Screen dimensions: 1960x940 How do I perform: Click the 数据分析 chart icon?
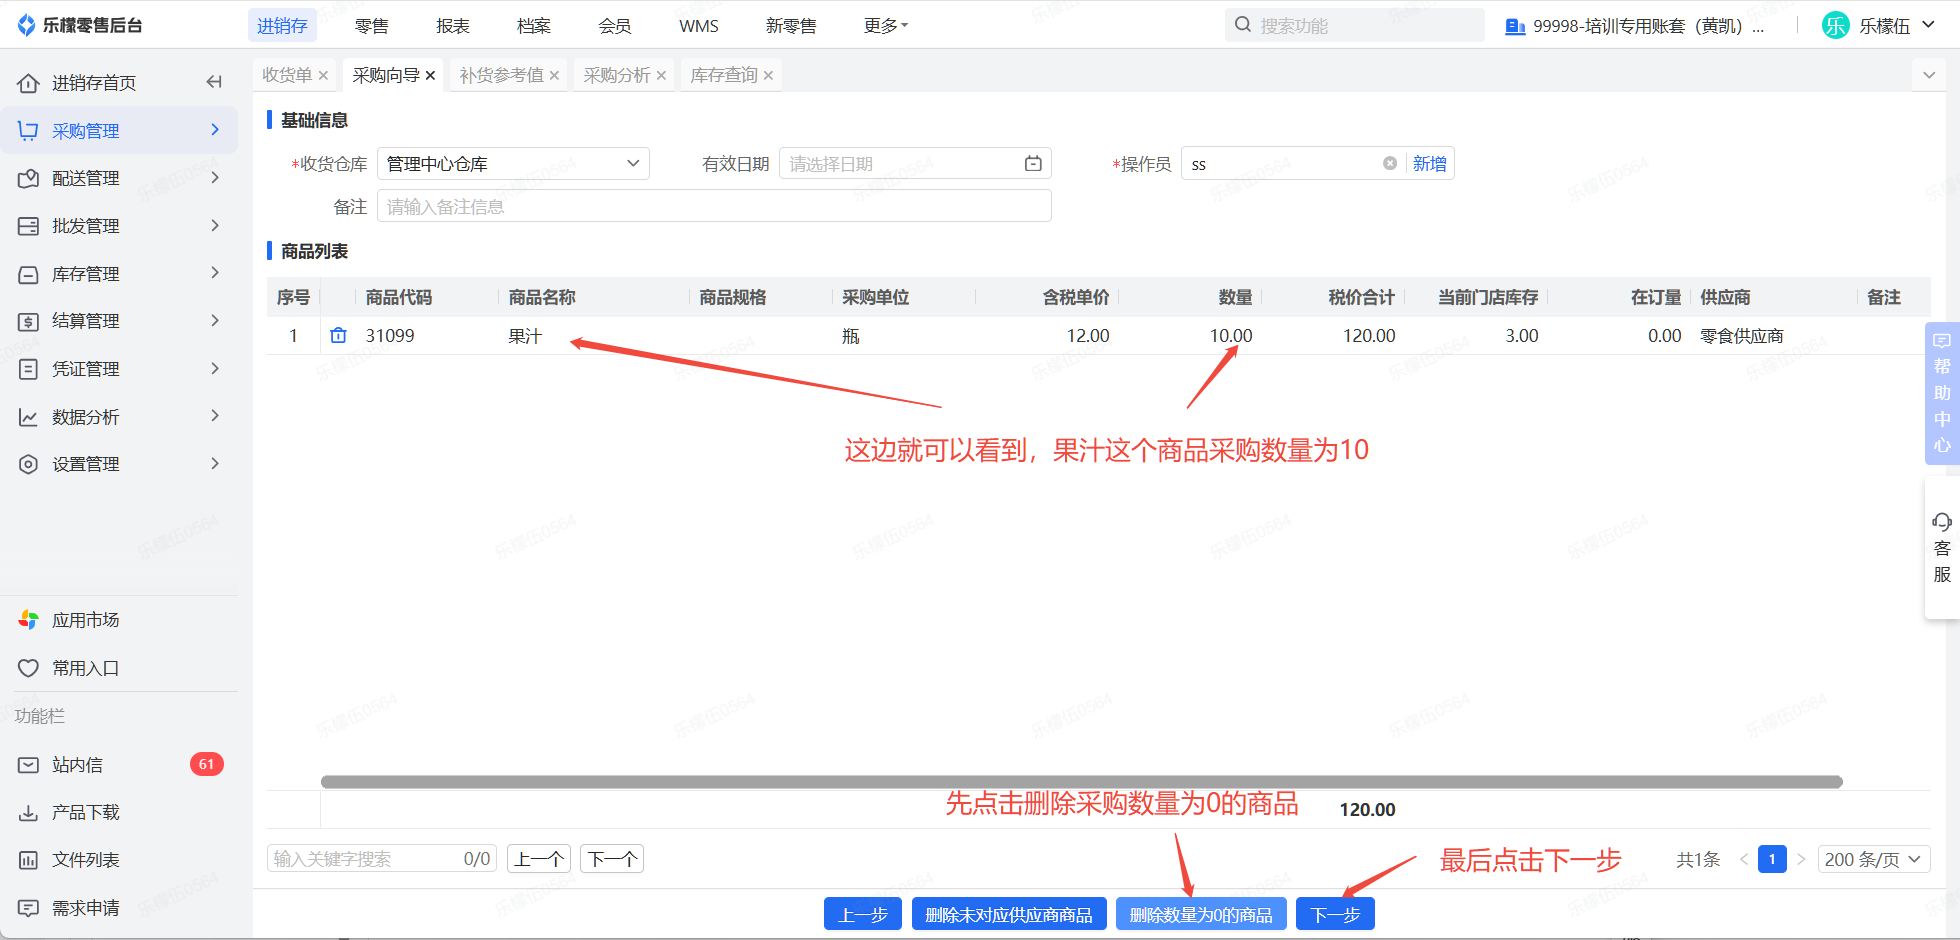click(29, 417)
